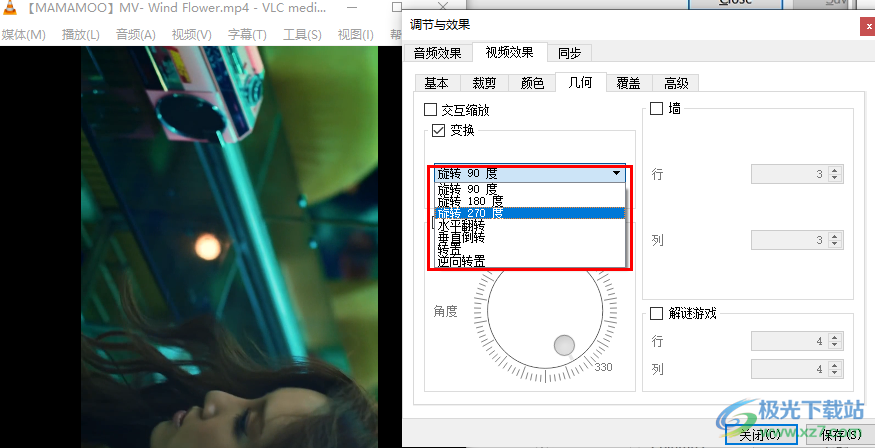Uncheck the 变换 checkbox
Viewport: 875px width, 448px height.
[439, 131]
